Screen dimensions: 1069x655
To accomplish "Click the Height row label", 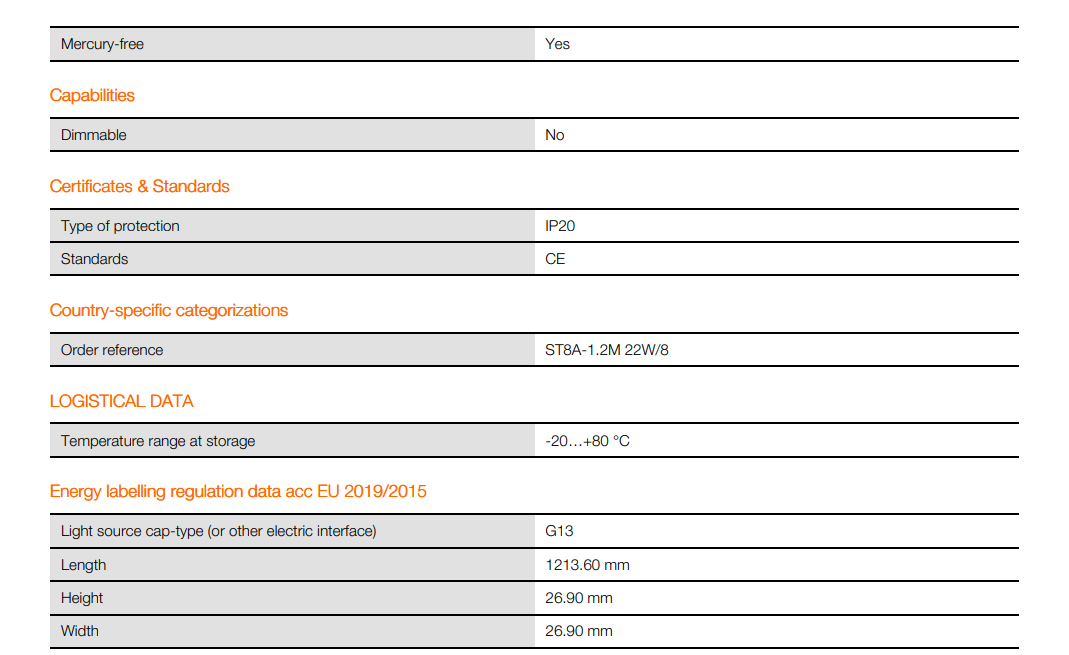I will [82, 598].
